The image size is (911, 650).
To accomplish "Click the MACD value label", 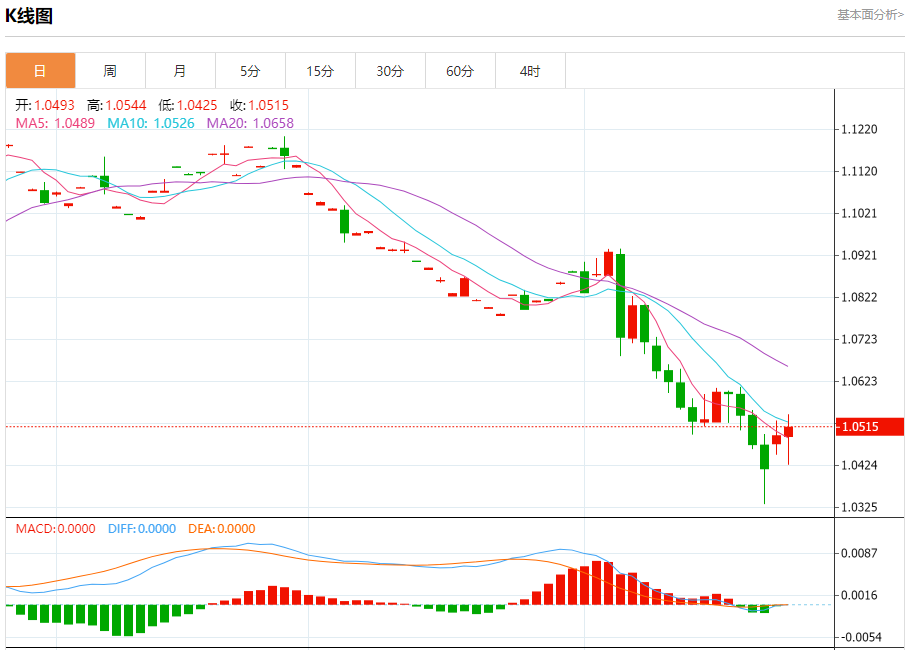I will [x=55, y=529].
